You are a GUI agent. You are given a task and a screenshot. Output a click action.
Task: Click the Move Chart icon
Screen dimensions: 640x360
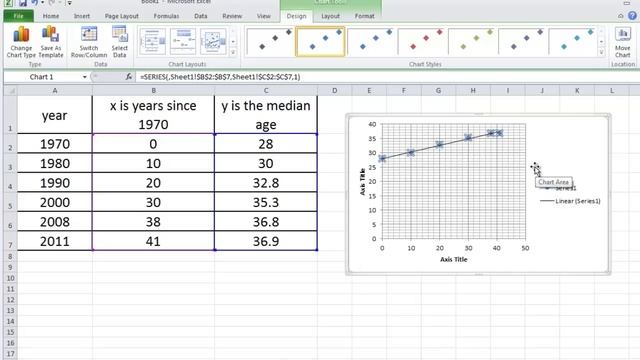[622, 42]
